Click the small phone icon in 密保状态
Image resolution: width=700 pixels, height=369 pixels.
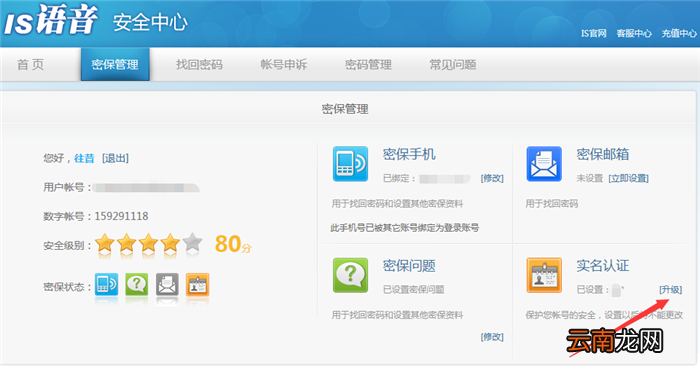(106, 284)
